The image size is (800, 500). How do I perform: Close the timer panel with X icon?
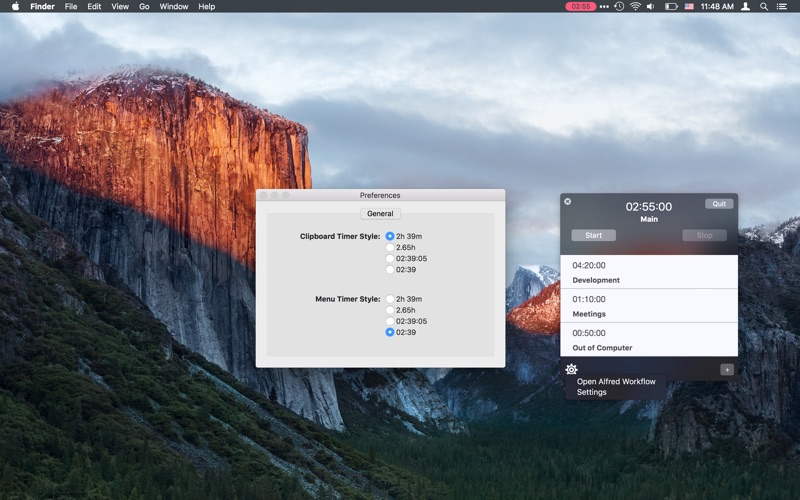tap(567, 202)
